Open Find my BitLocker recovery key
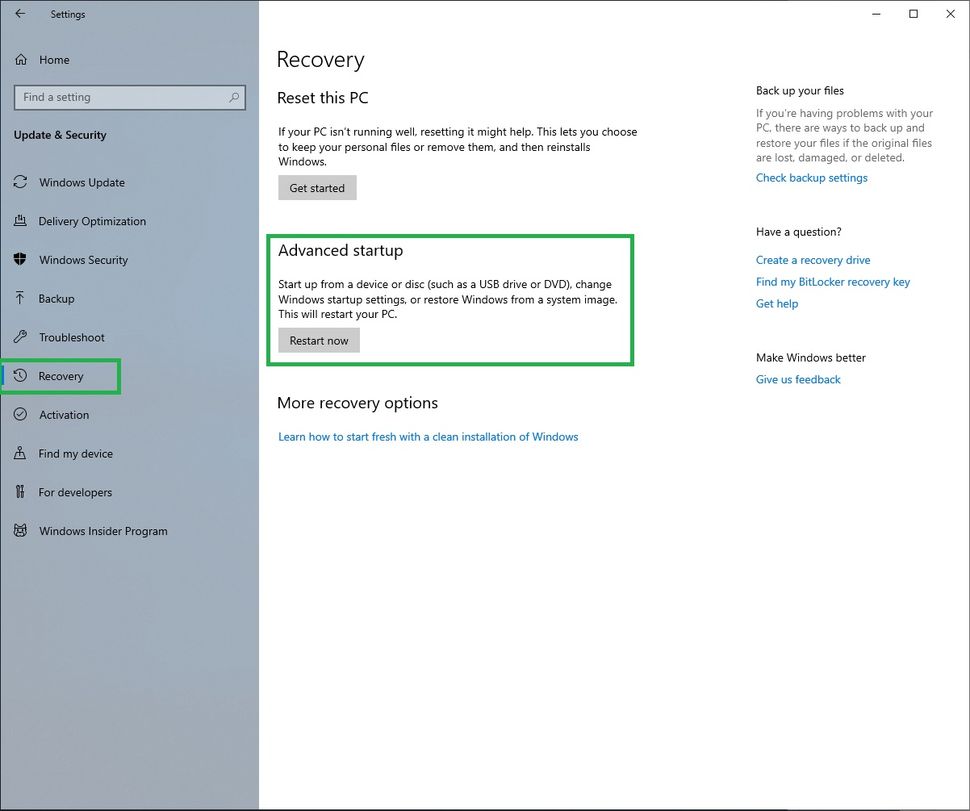The height and width of the screenshot is (811, 970). (x=832, y=281)
